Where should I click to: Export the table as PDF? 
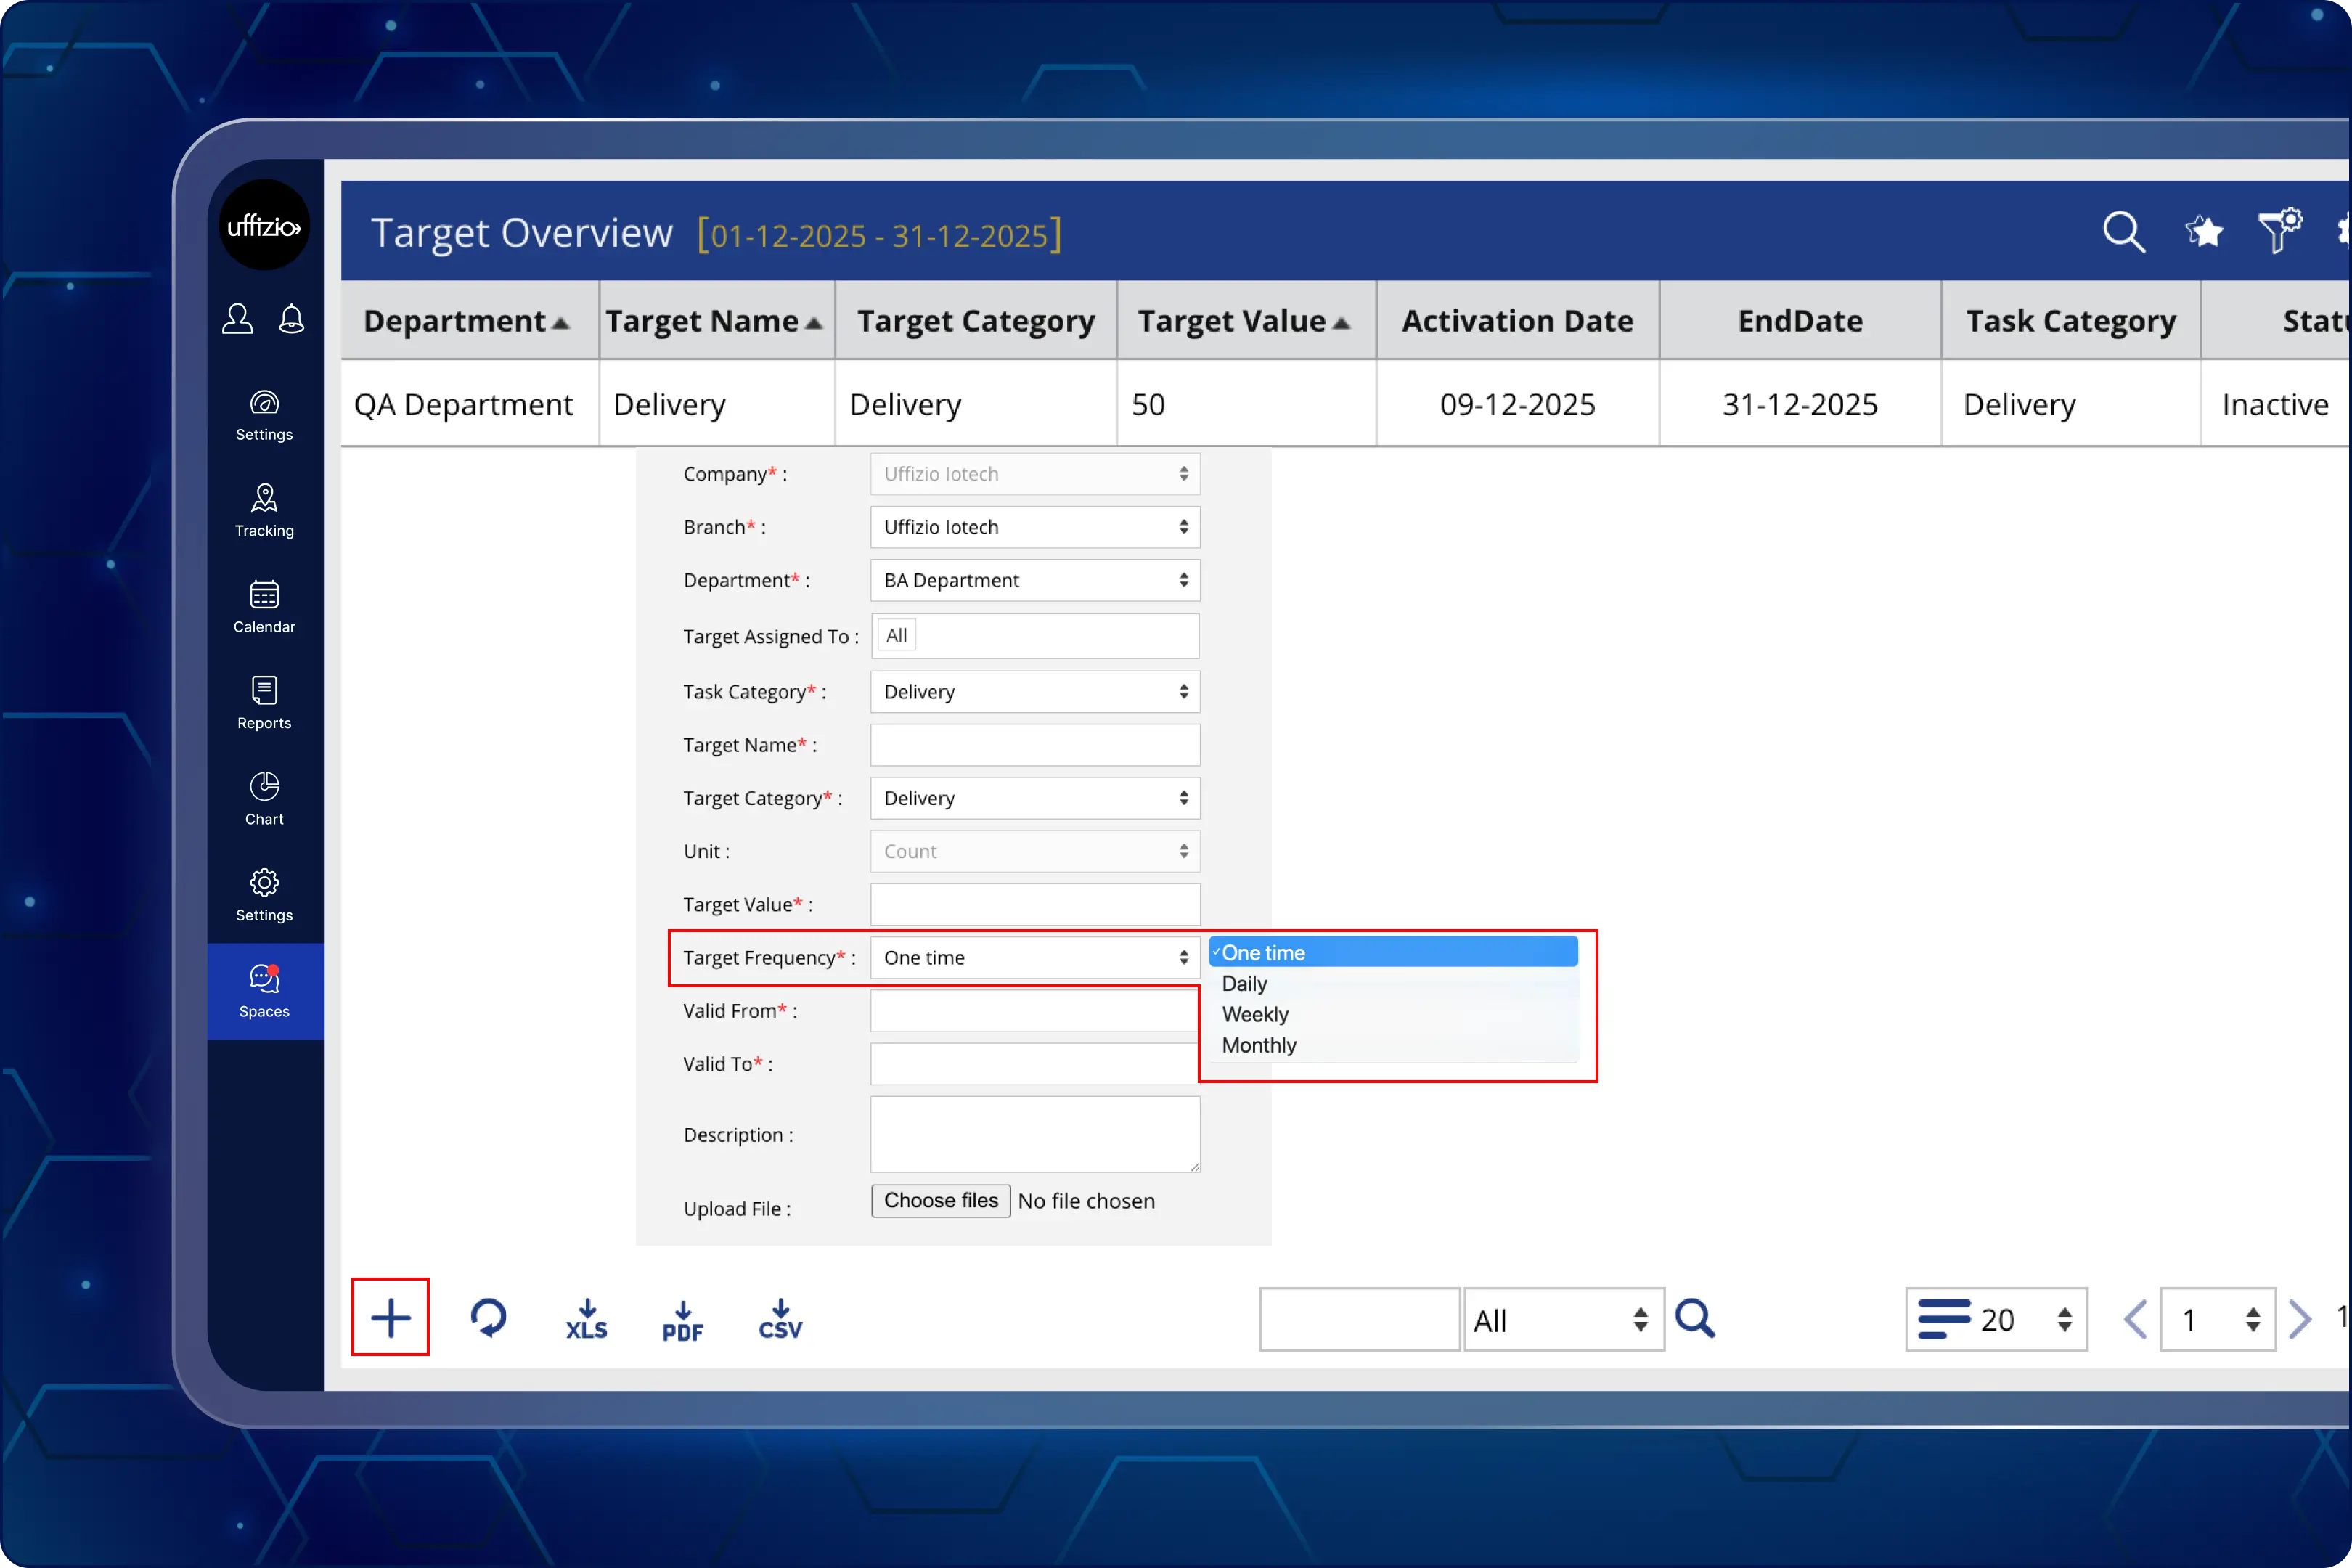click(682, 1320)
